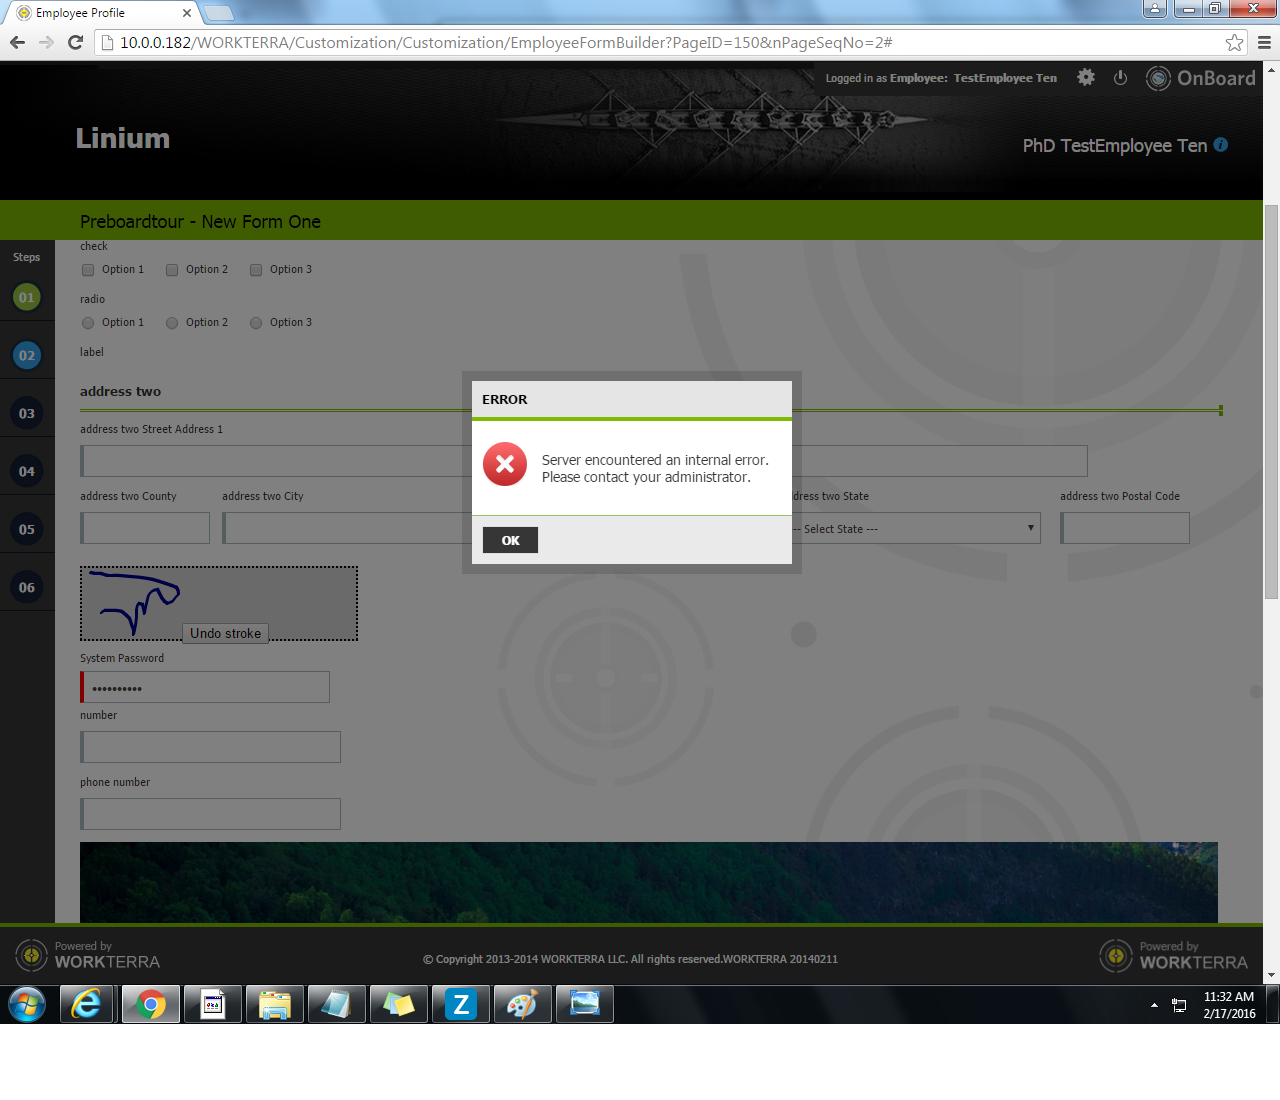Check the Option 1 checkbox under check
The height and width of the screenshot is (1100, 1280).
pyautogui.click(x=88, y=270)
